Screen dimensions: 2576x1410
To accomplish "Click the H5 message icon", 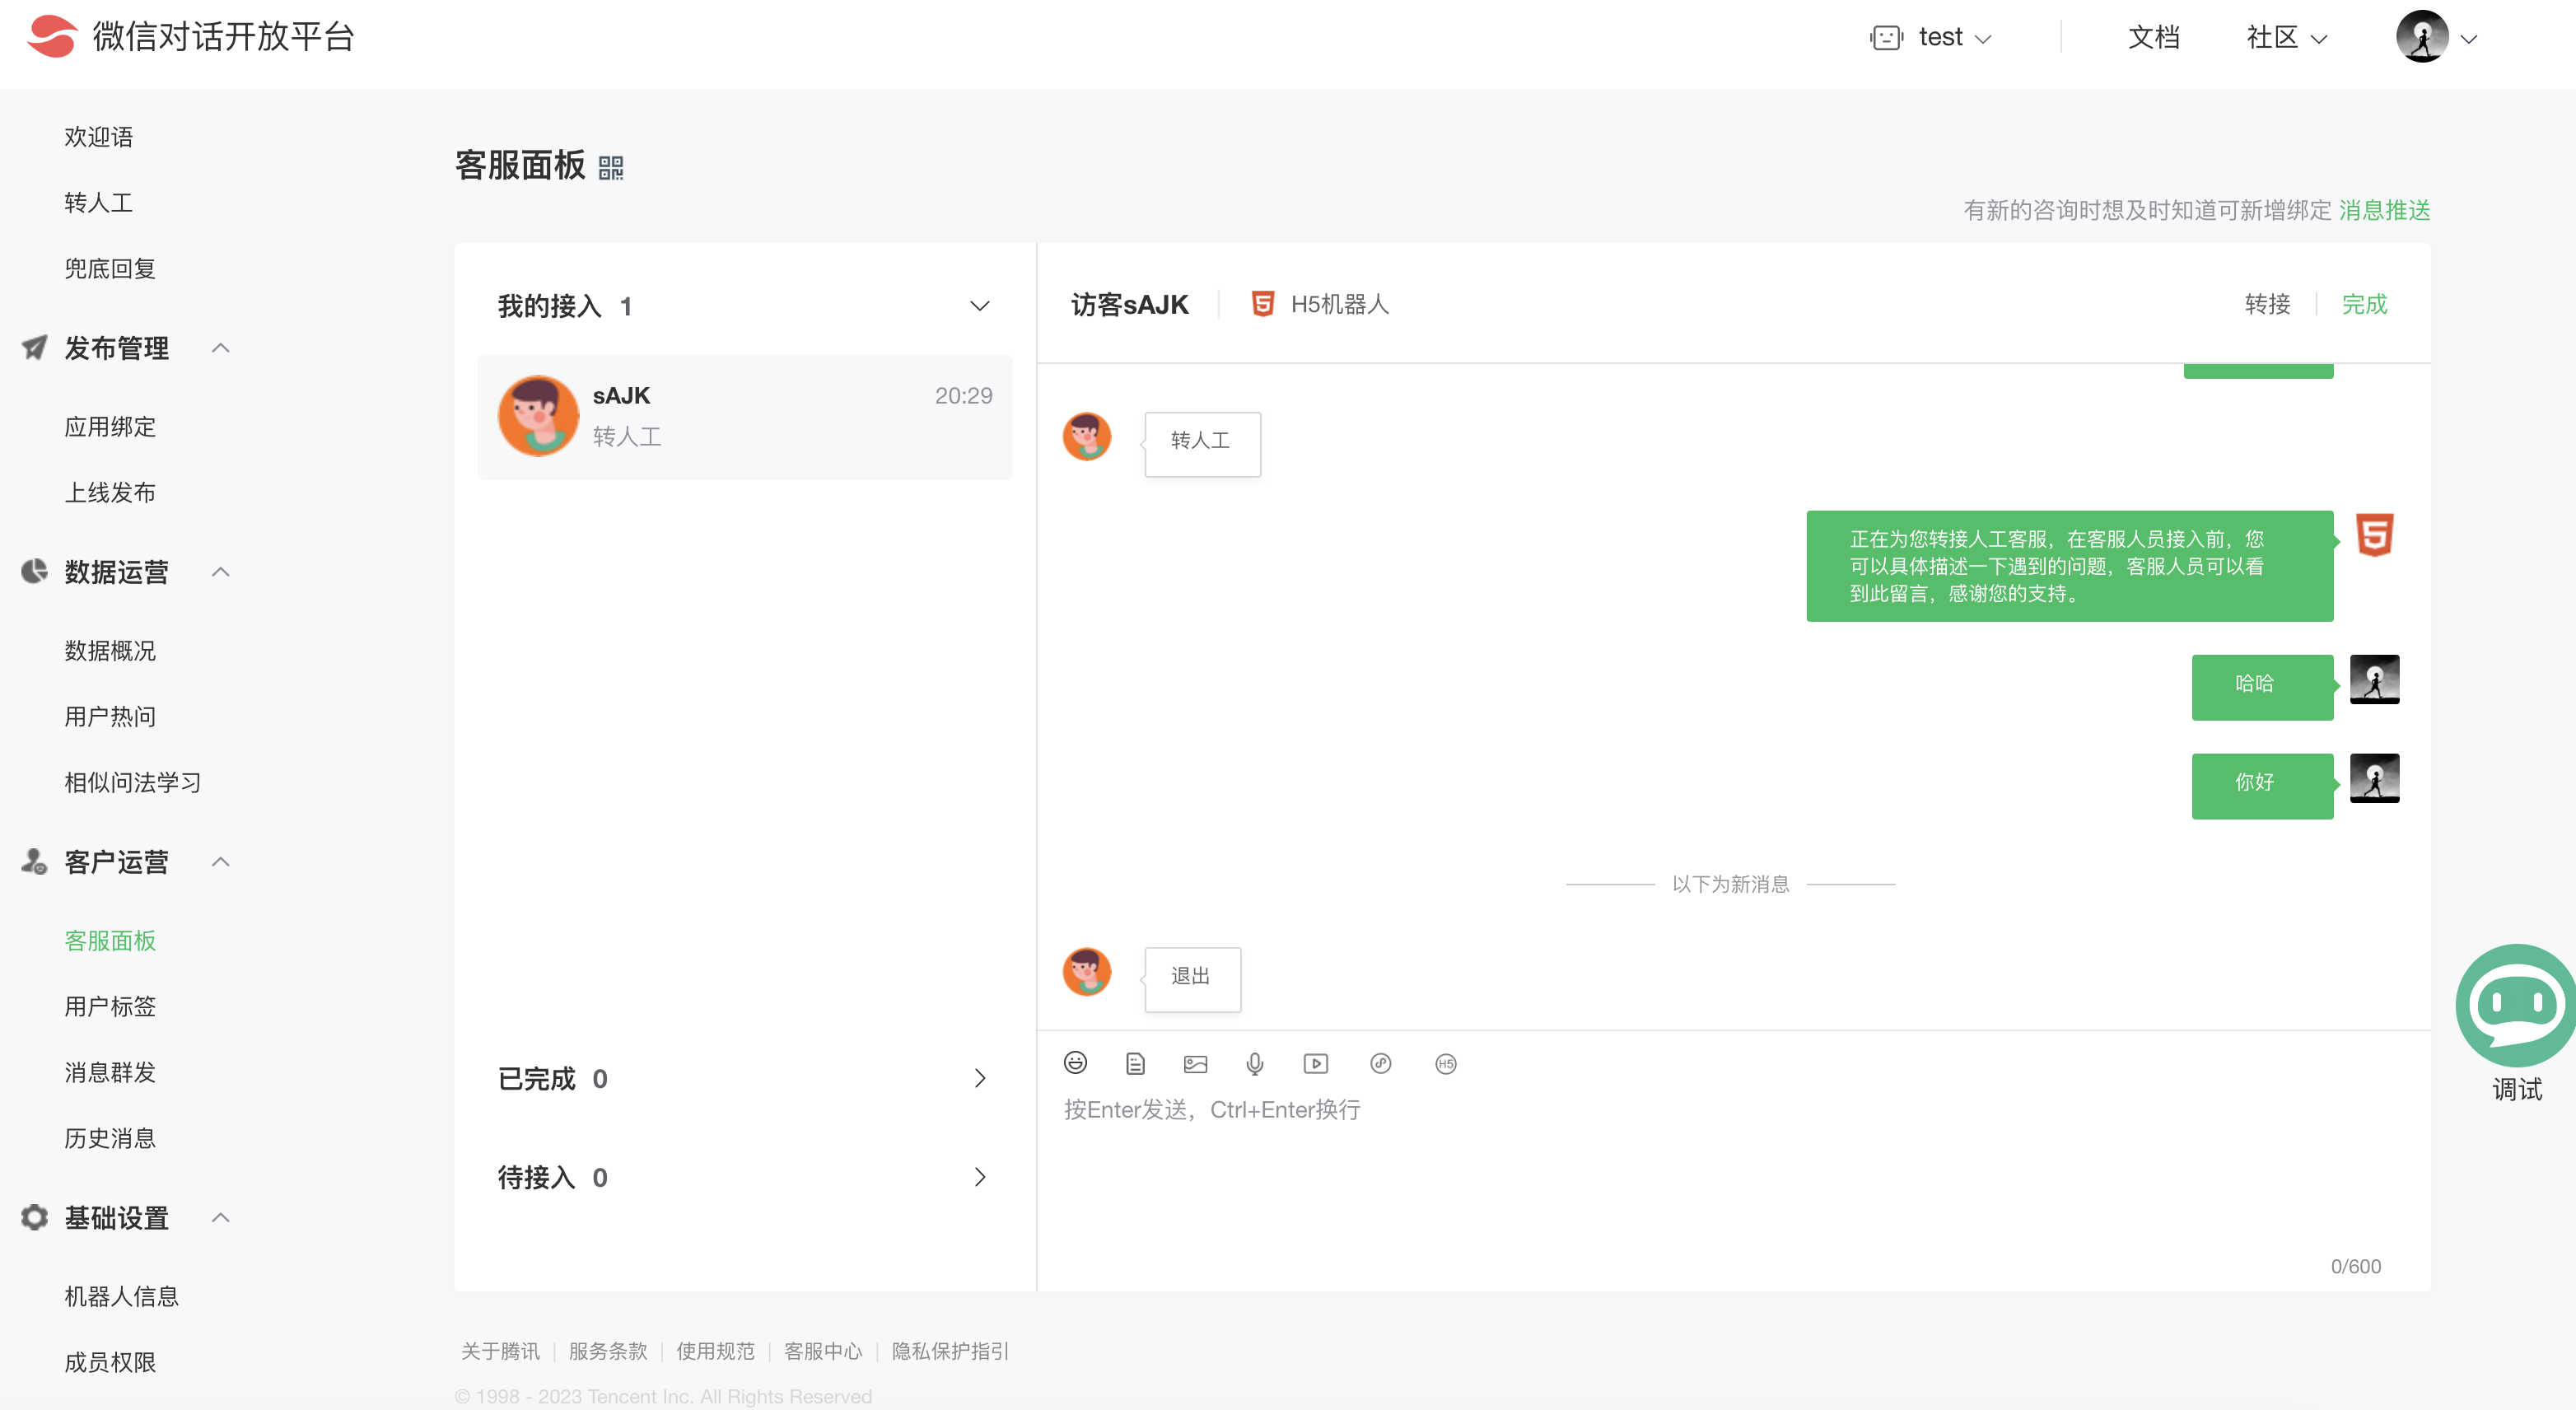I will (x=1446, y=1063).
